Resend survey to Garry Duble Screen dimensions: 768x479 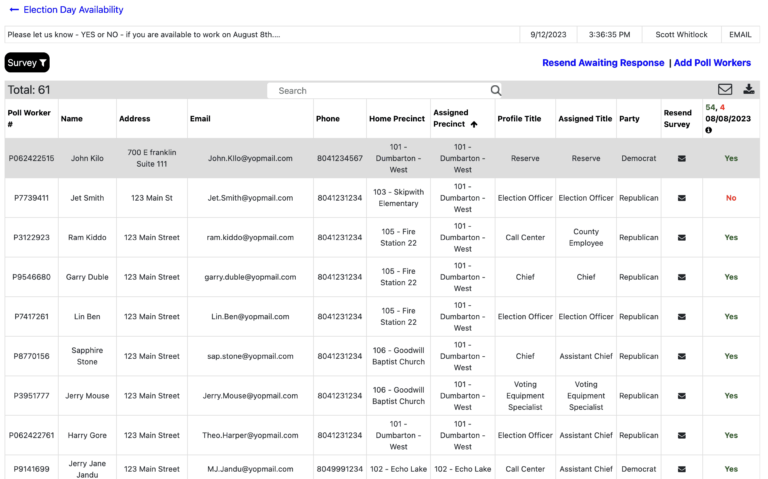pos(681,277)
